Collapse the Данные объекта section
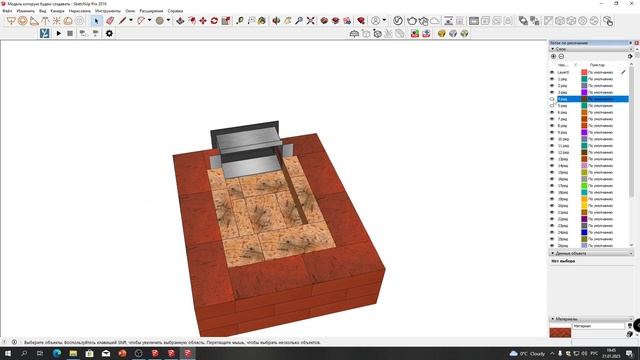 click(553, 253)
